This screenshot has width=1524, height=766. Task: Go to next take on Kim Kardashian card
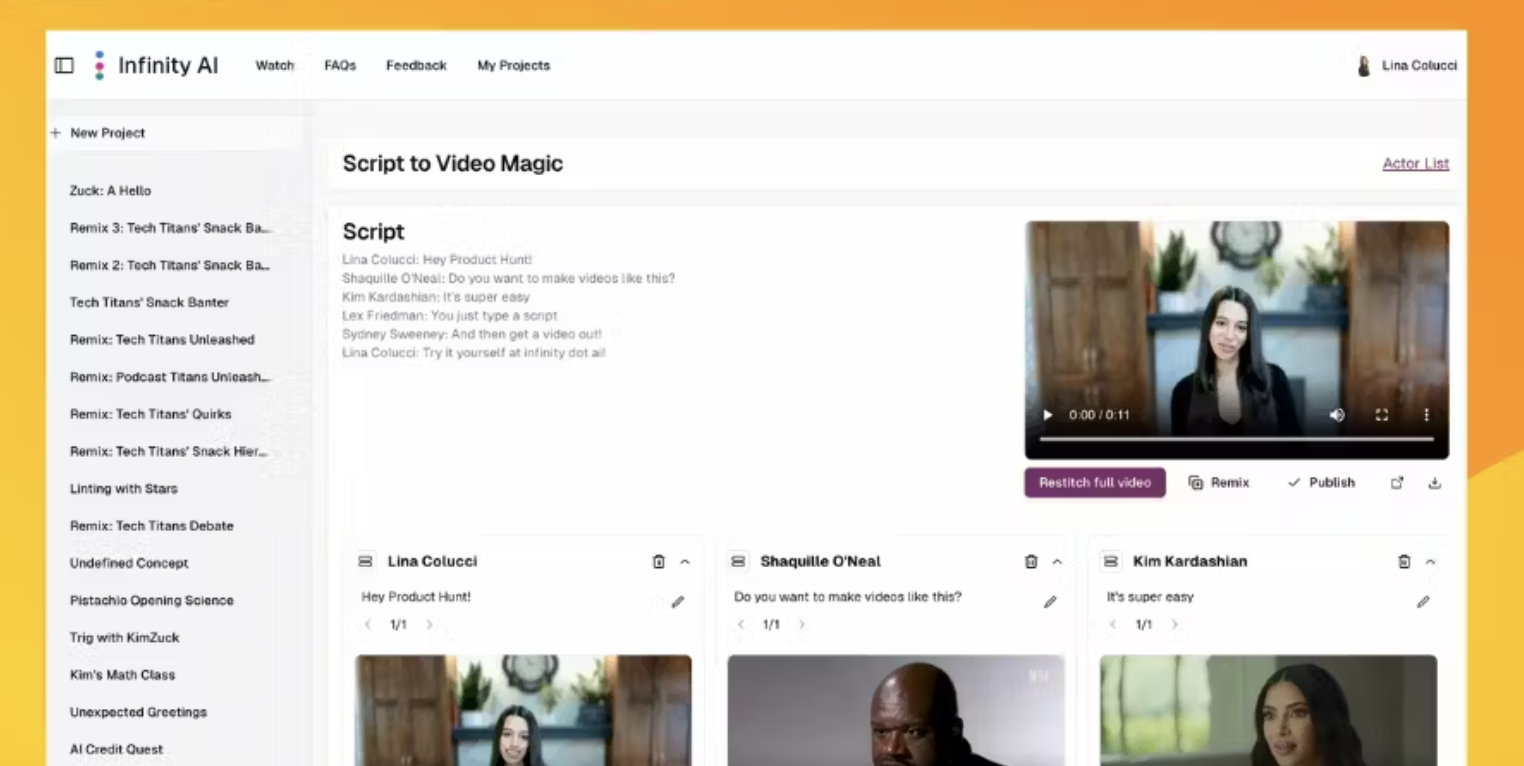pyautogui.click(x=1175, y=625)
